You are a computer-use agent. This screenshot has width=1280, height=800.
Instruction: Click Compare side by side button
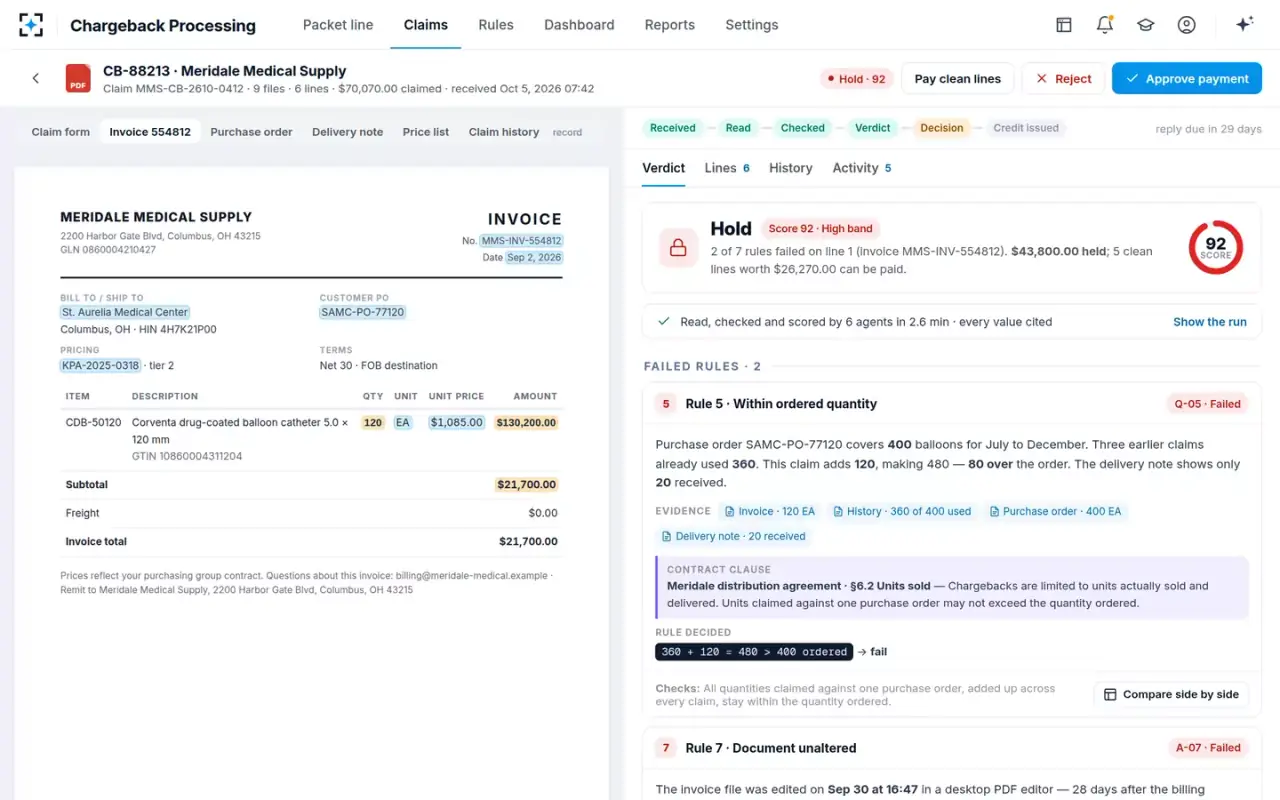coord(1171,694)
